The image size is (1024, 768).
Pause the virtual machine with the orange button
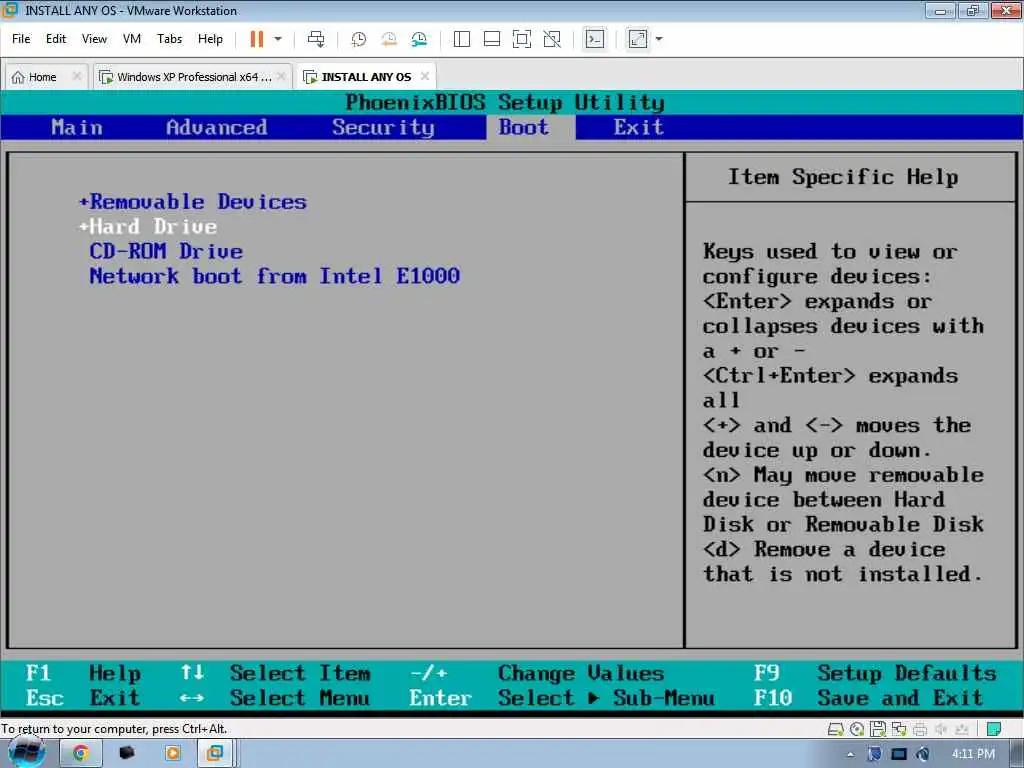click(x=257, y=39)
